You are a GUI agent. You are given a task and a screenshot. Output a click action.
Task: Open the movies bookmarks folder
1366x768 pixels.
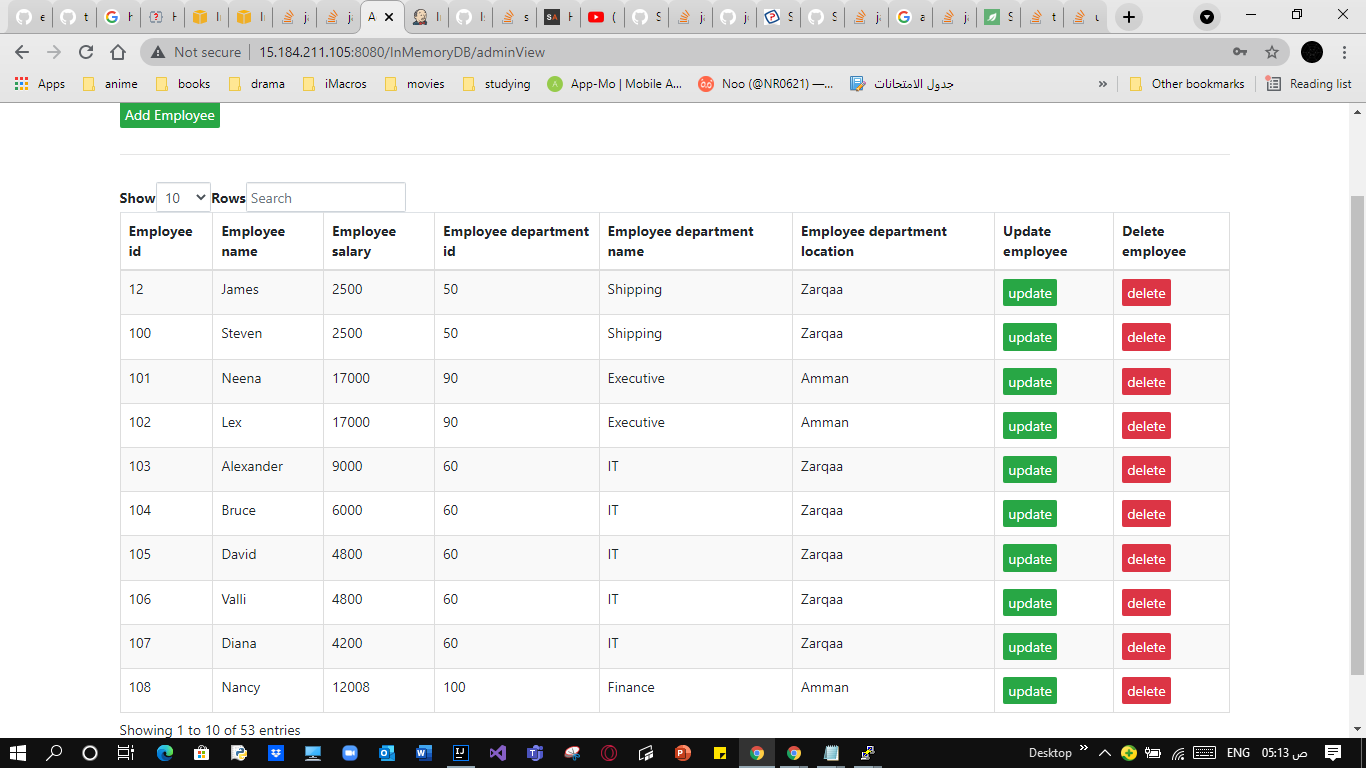tap(413, 84)
